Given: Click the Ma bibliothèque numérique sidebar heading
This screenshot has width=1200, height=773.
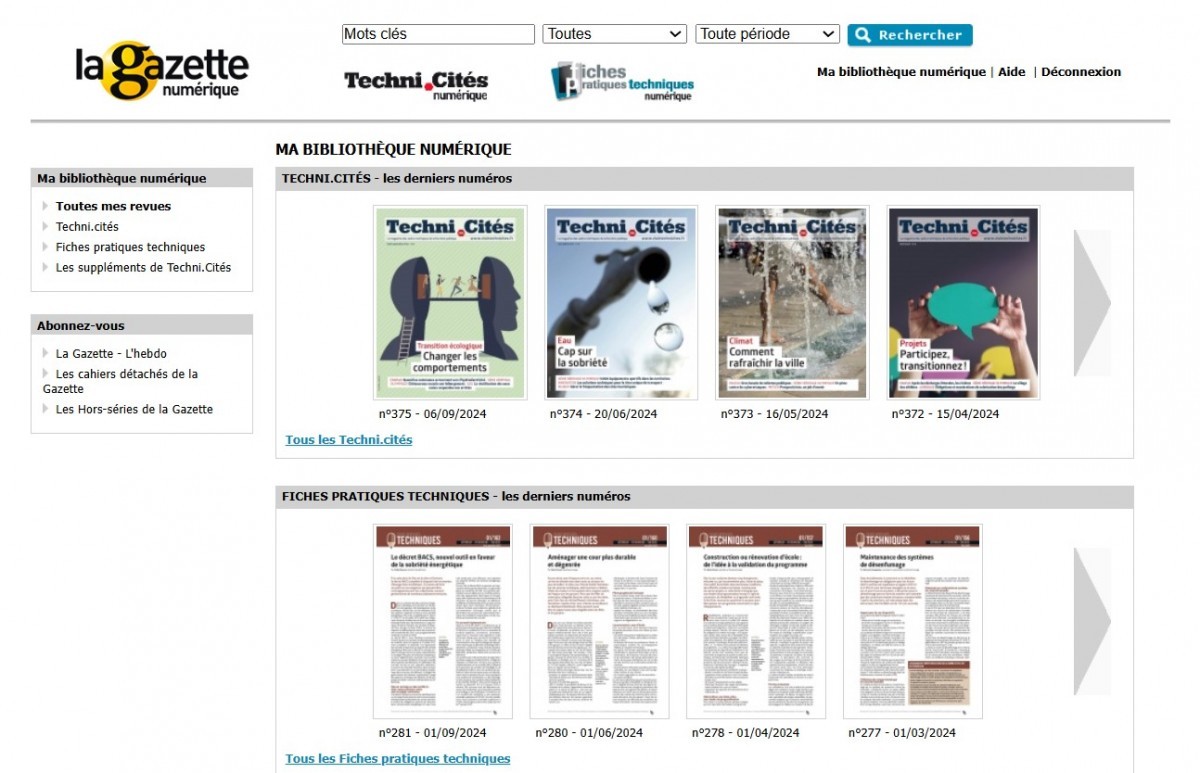Looking at the screenshot, I should (x=122, y=179).
